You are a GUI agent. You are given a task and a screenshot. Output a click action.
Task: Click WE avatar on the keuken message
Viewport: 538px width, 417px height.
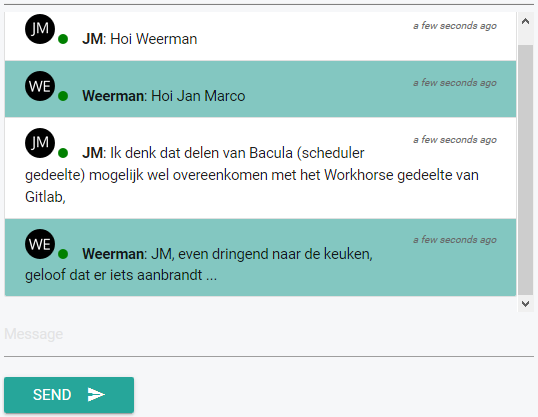click(x=40, y=244)
